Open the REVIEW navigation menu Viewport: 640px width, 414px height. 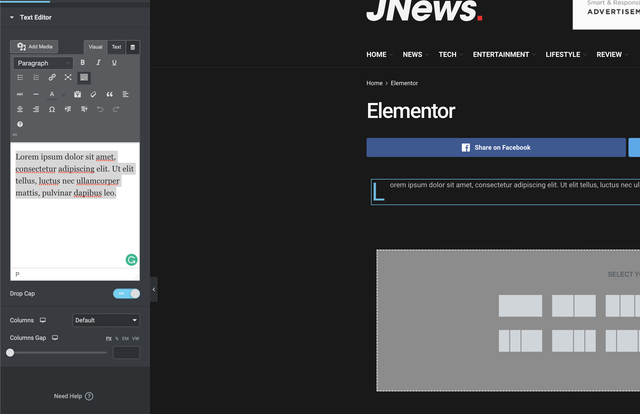click(612, 55)
